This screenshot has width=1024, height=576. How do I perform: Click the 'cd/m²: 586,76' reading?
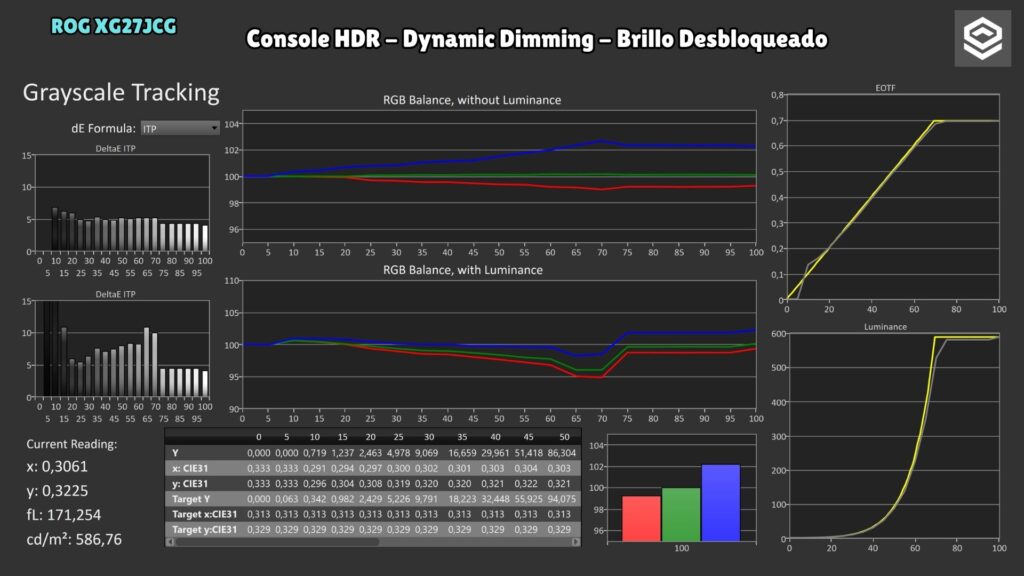(74, 539)
